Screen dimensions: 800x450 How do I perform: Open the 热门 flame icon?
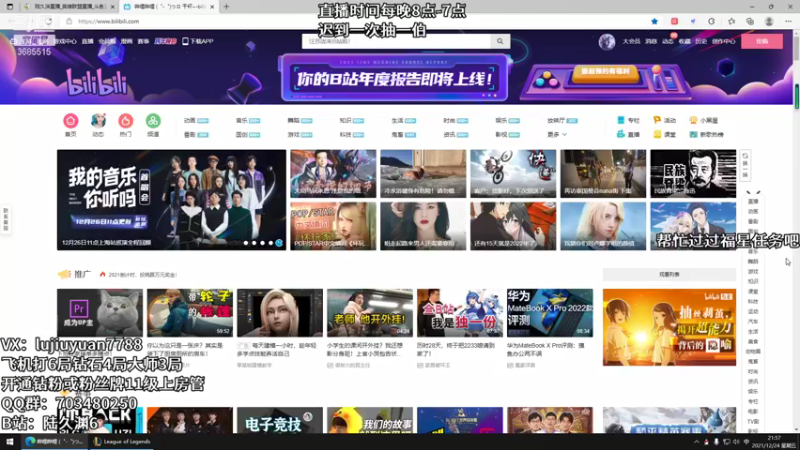click(x=126, y=120)
